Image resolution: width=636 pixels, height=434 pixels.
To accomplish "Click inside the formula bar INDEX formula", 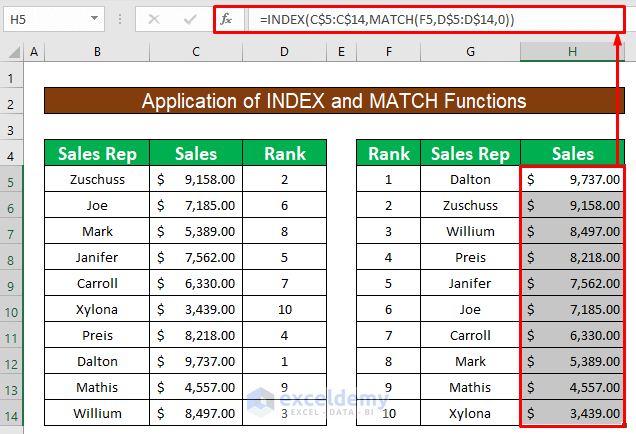I will (387, 19).
